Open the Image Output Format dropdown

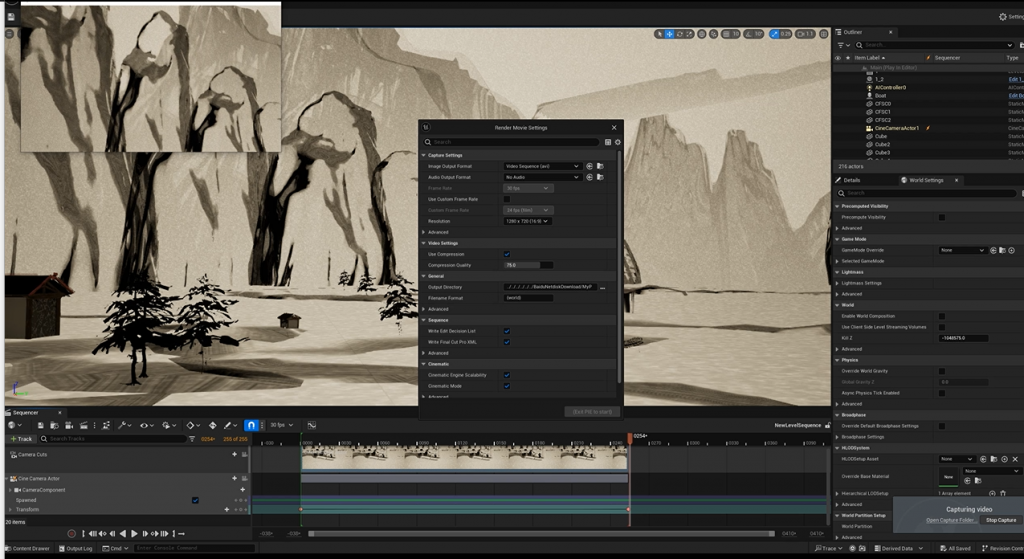tap(542, 167)
